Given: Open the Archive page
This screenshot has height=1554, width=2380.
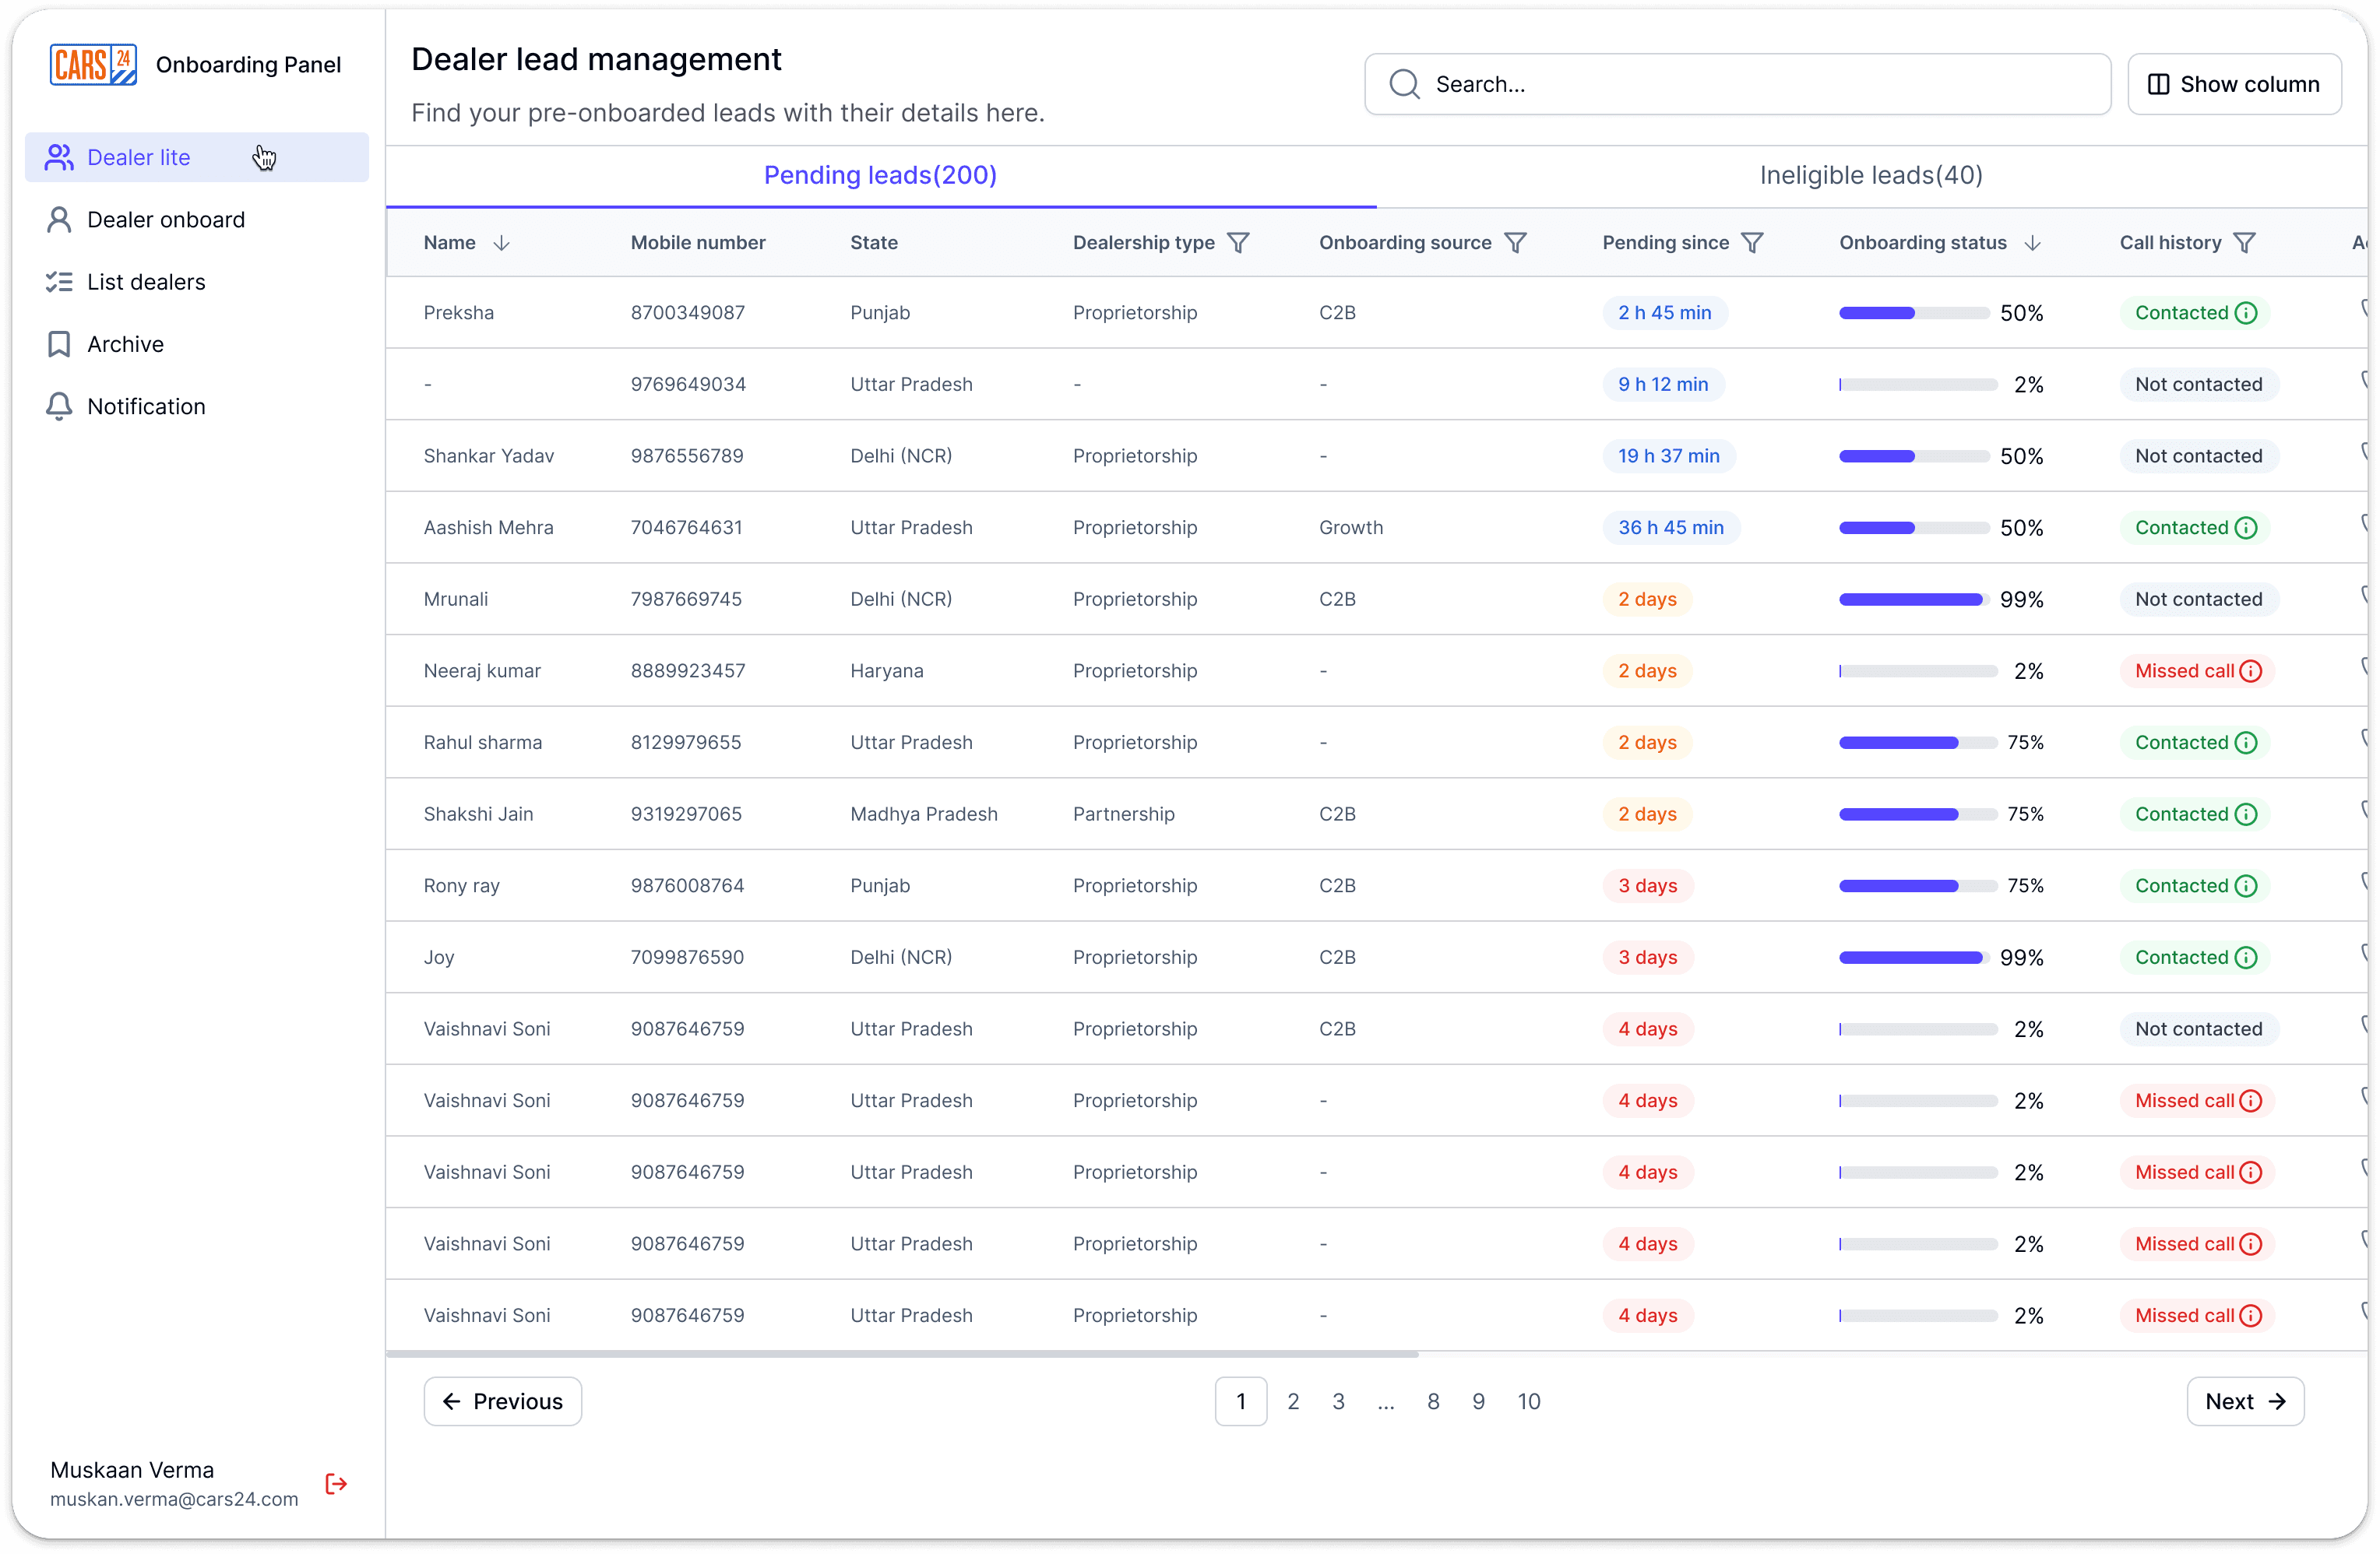Looking at the screenshot, I should pos(197,344).
